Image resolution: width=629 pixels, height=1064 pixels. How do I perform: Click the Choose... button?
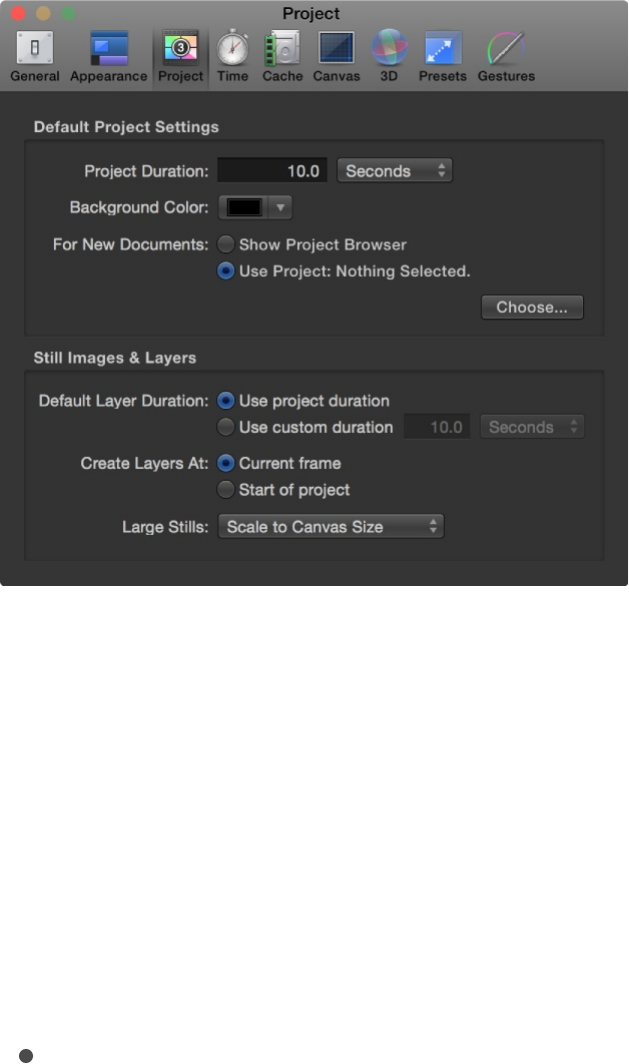click(x=532, y=307)
